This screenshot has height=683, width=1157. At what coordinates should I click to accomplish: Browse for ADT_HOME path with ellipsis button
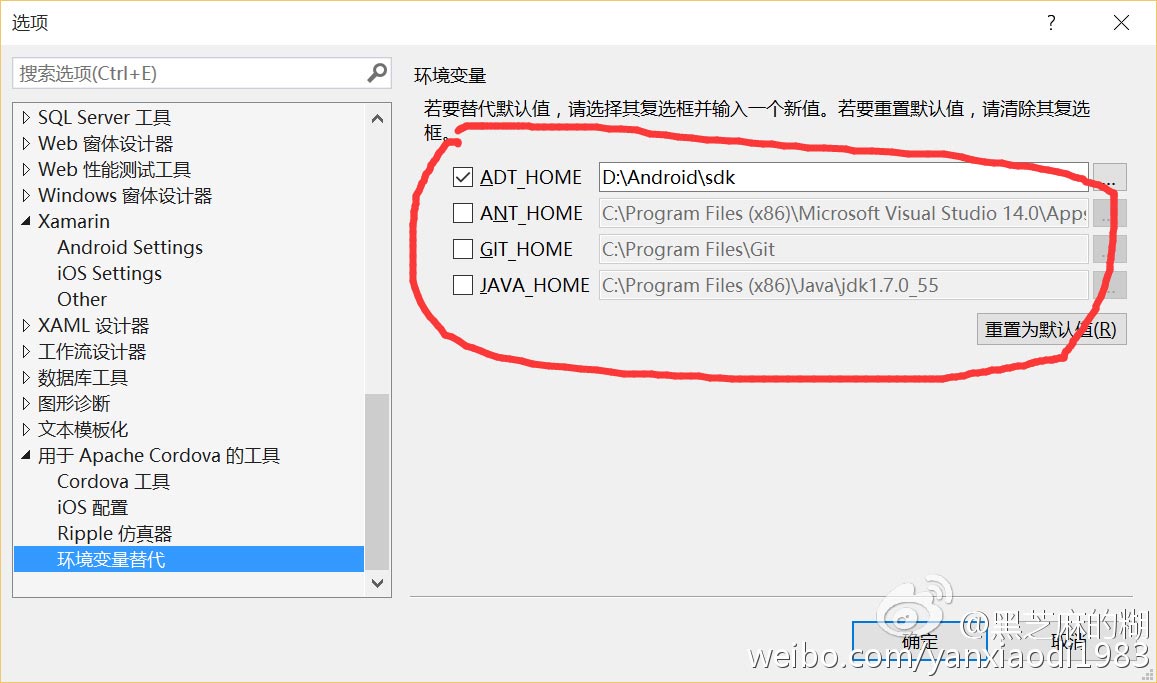(x=1109, y=177)
